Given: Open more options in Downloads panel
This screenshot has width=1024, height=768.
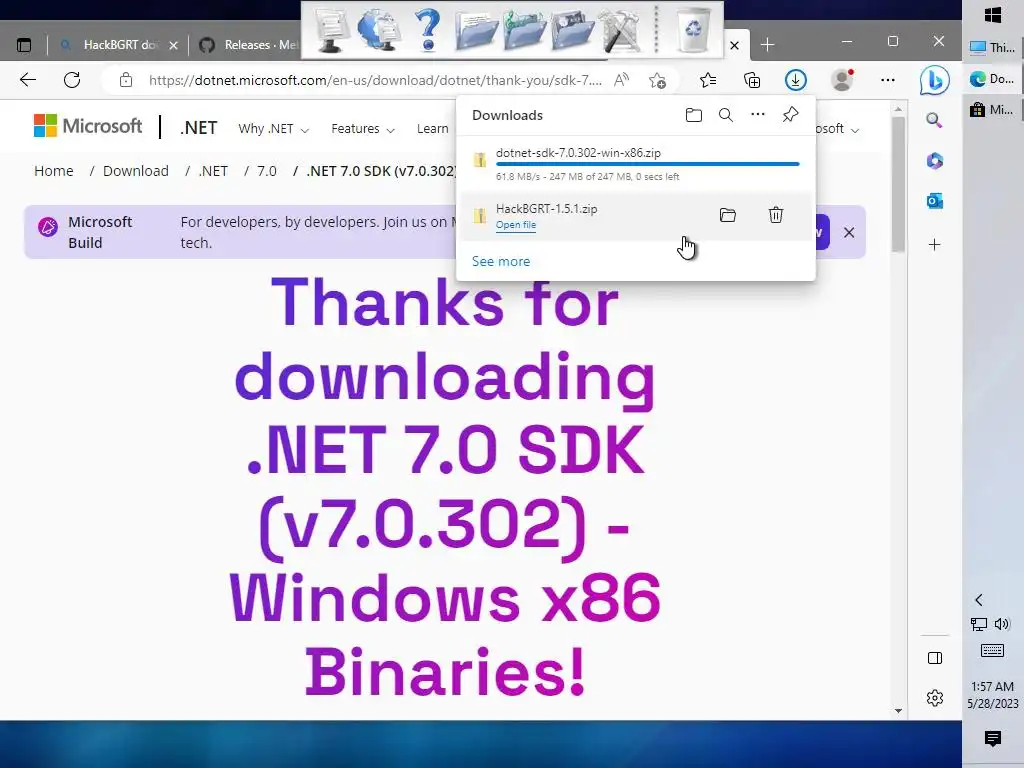Looking at the screenshot, I should pos(758,114).
